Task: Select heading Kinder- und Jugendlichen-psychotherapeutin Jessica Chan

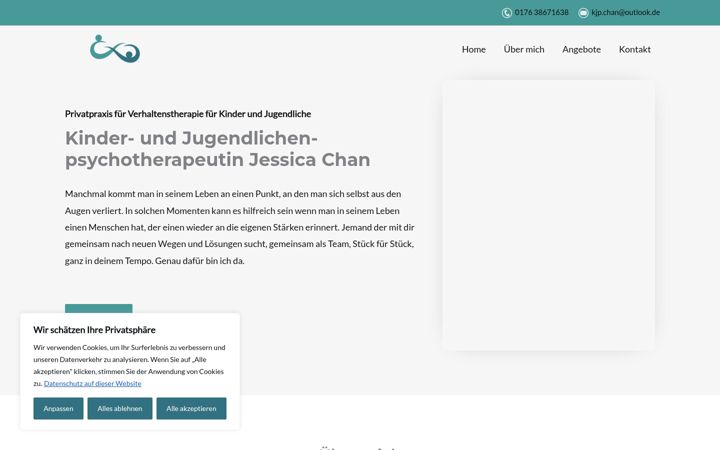Action: [x=218, y=149]
